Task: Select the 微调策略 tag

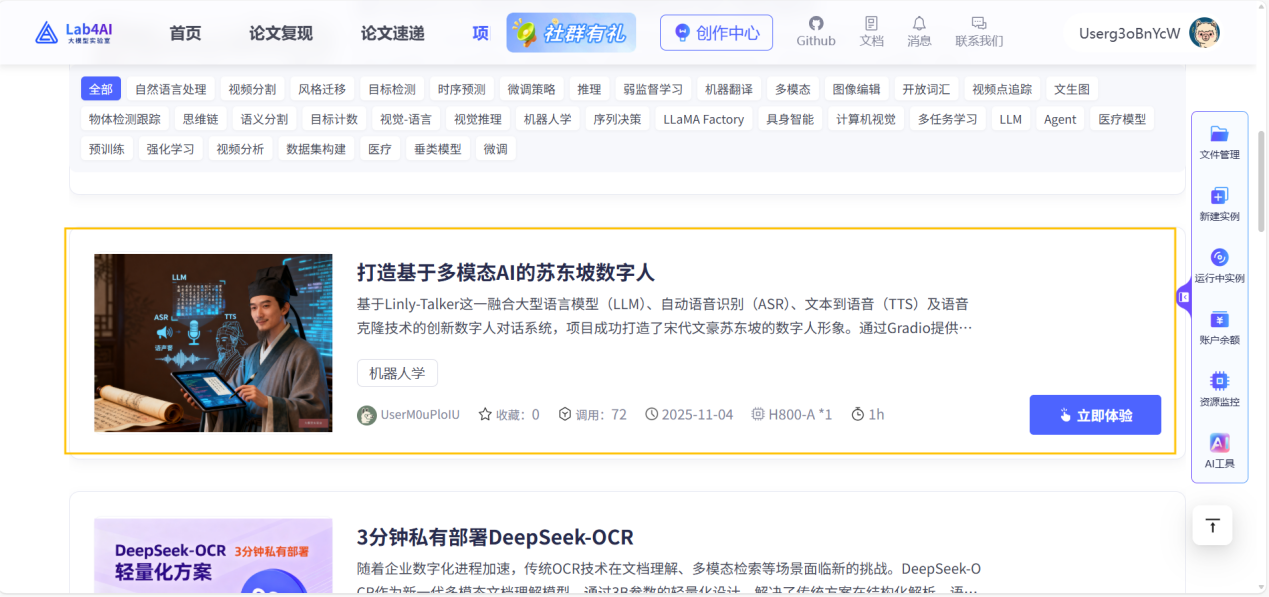Action: coord(532,89)
